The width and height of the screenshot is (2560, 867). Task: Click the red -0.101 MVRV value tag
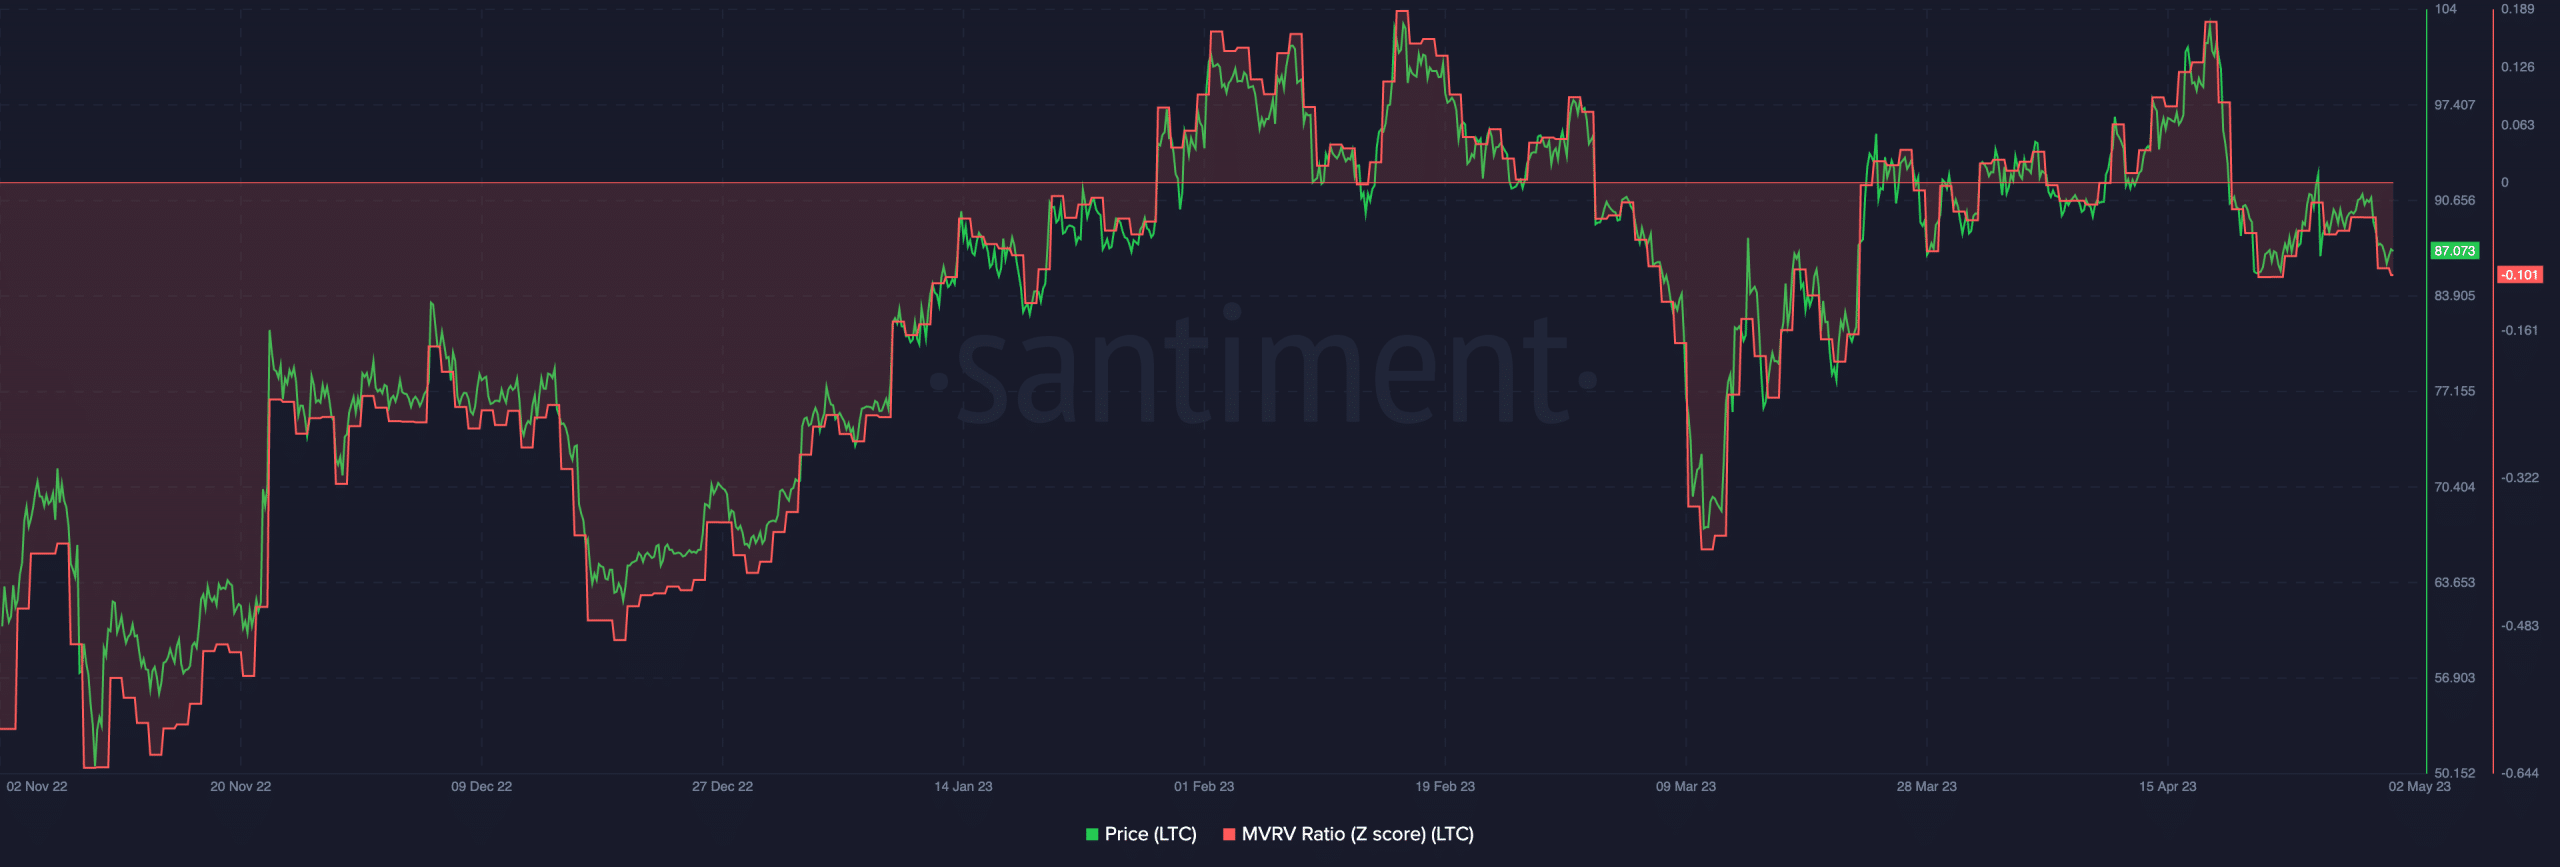click(x=2520, y=274)
